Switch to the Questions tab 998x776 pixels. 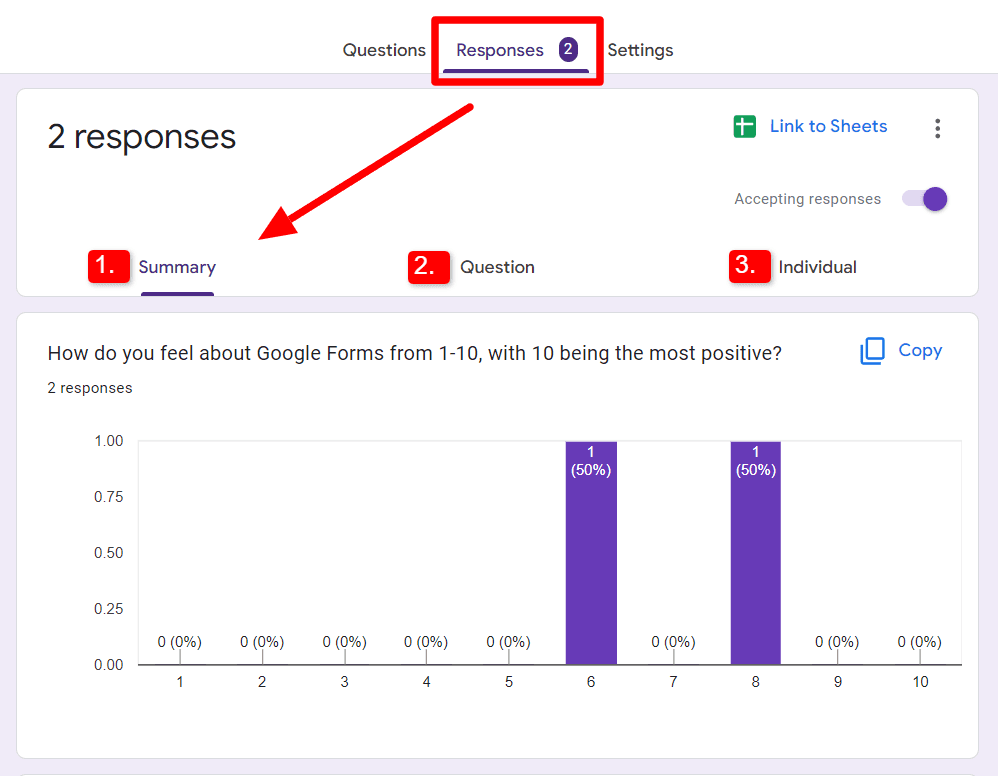tap(384, 50)
